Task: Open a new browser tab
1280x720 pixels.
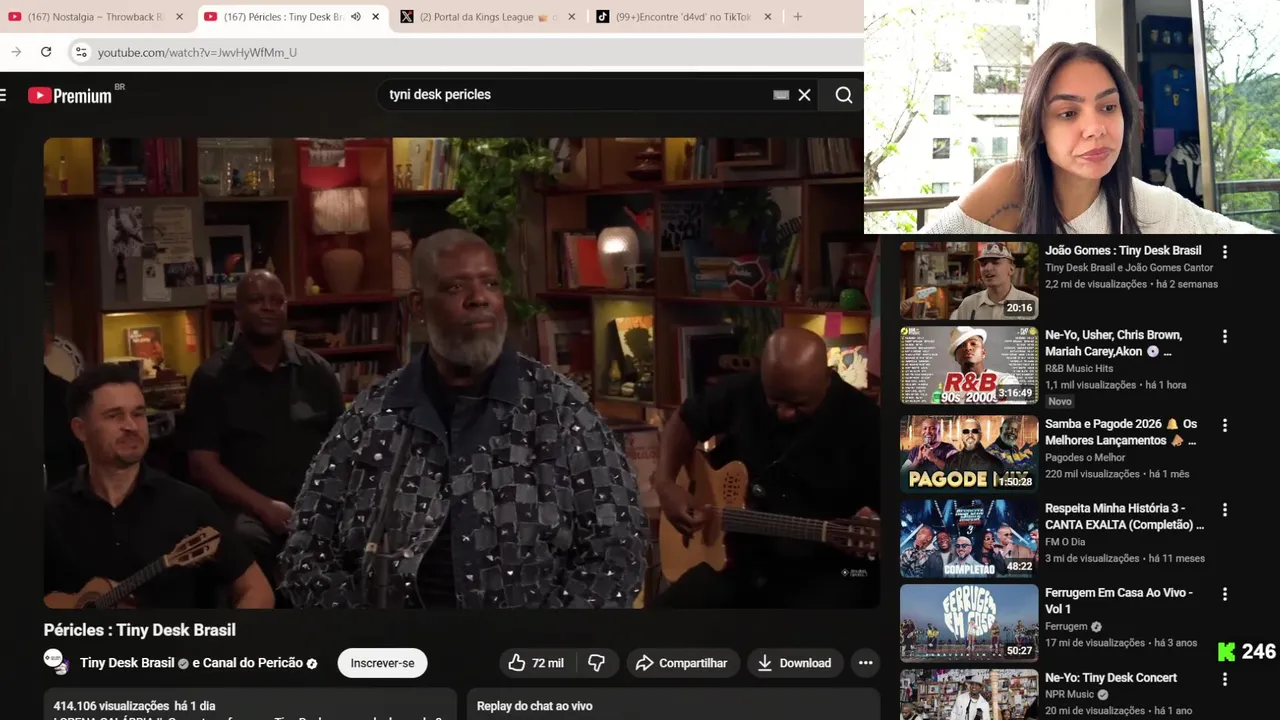Action: coord(797,17)
